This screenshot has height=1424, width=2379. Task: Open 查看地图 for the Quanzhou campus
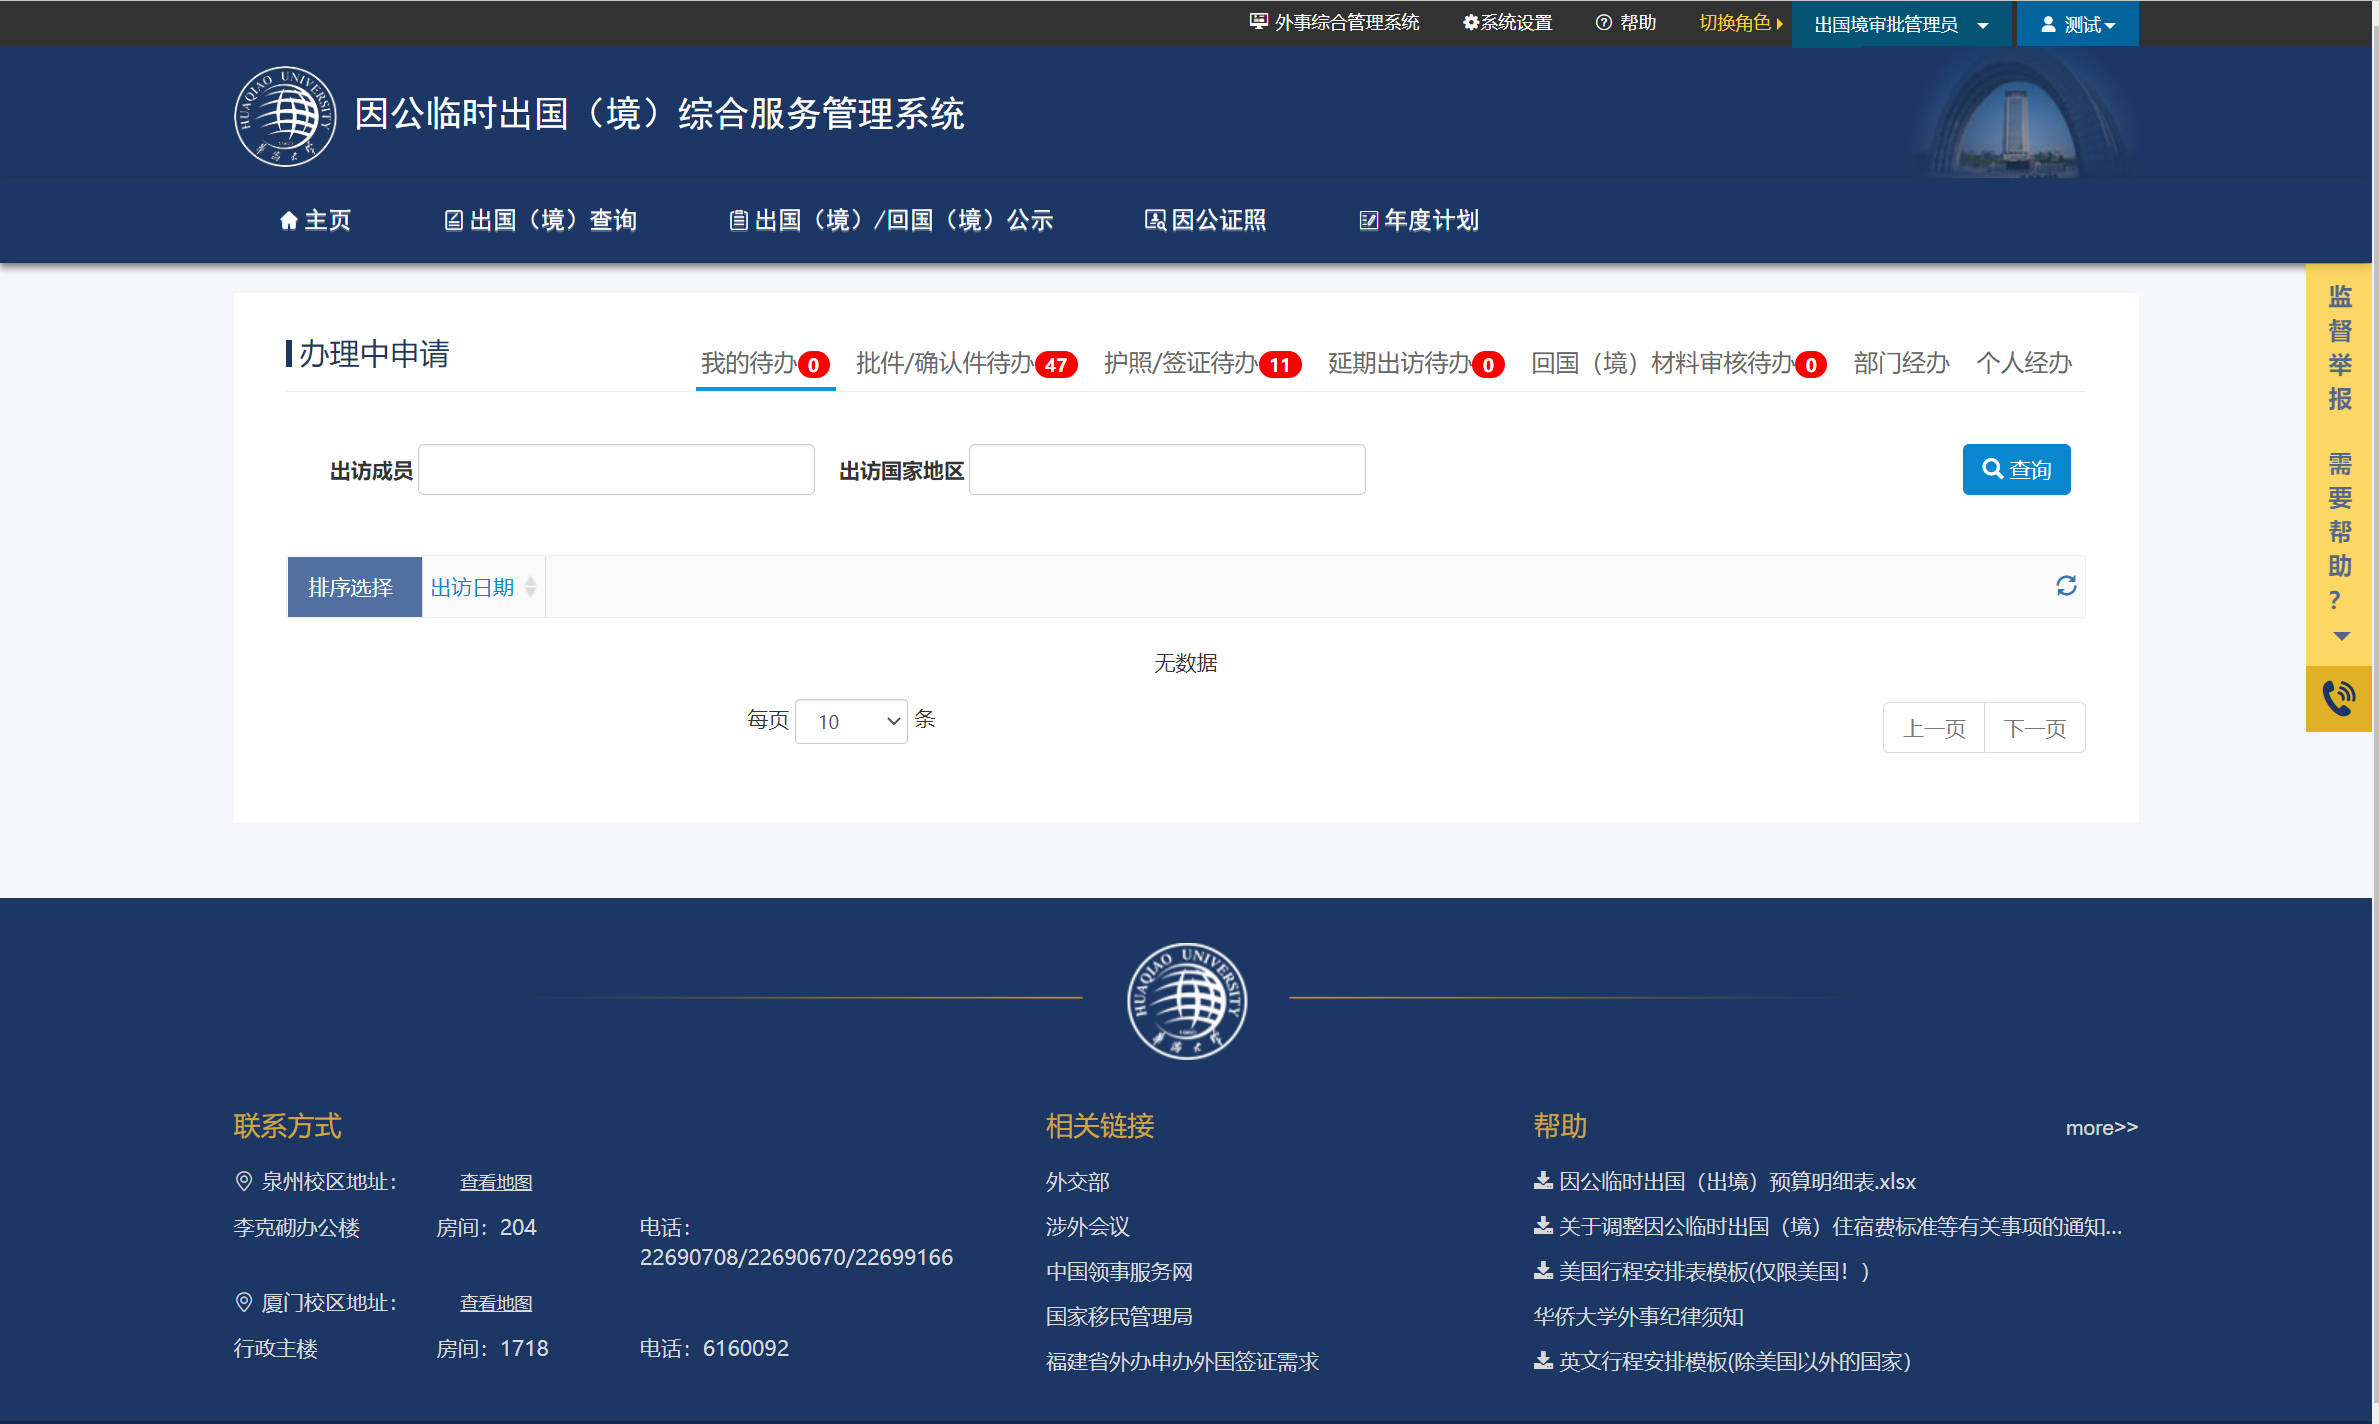pos(496,1181)
